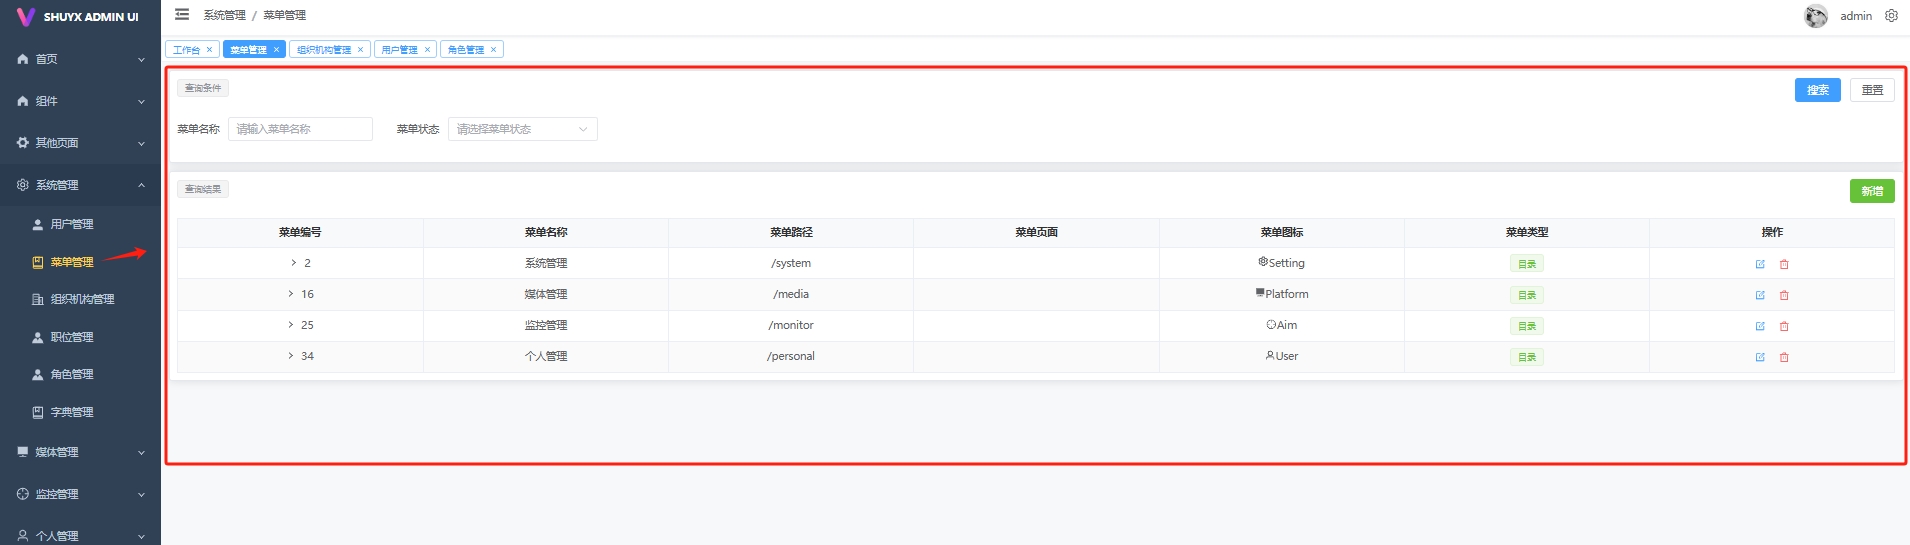Viewport: 1910px width, 545px height.
Task: Switch to the 用户管理 tab
Action: tap(399, 50)
